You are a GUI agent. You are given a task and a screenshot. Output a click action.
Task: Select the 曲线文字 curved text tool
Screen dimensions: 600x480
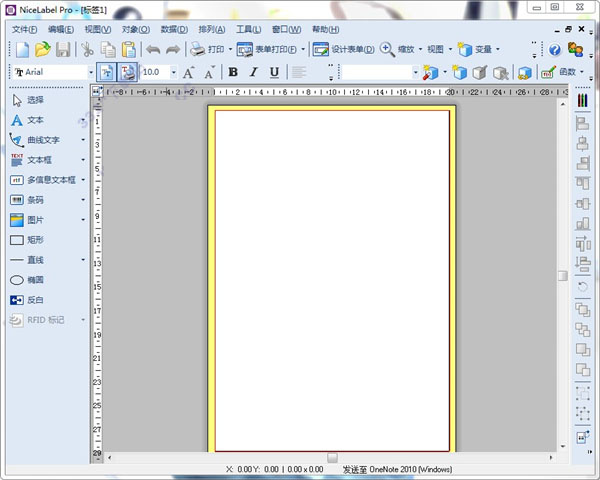(42, 140)
